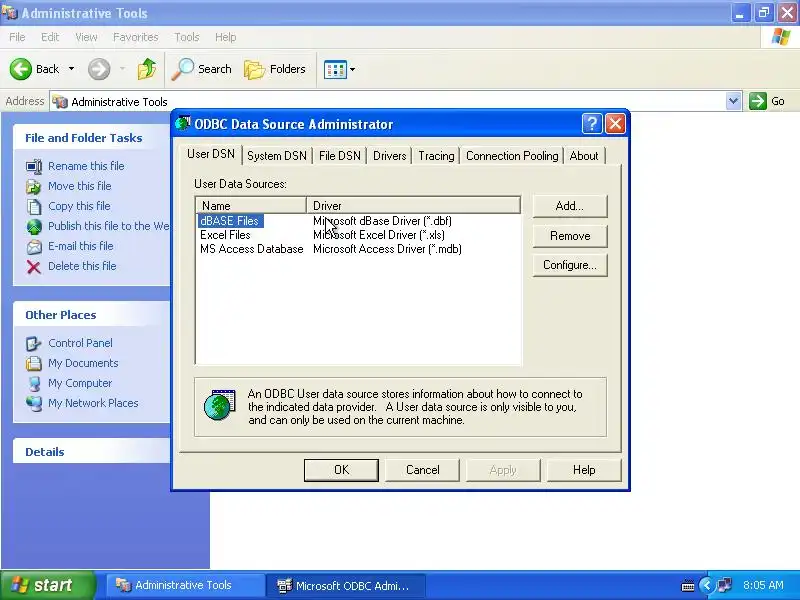Viewport: 800px width, 600px height.
Task: Expand the Address bar dropdown
Action: click(733, 101)
